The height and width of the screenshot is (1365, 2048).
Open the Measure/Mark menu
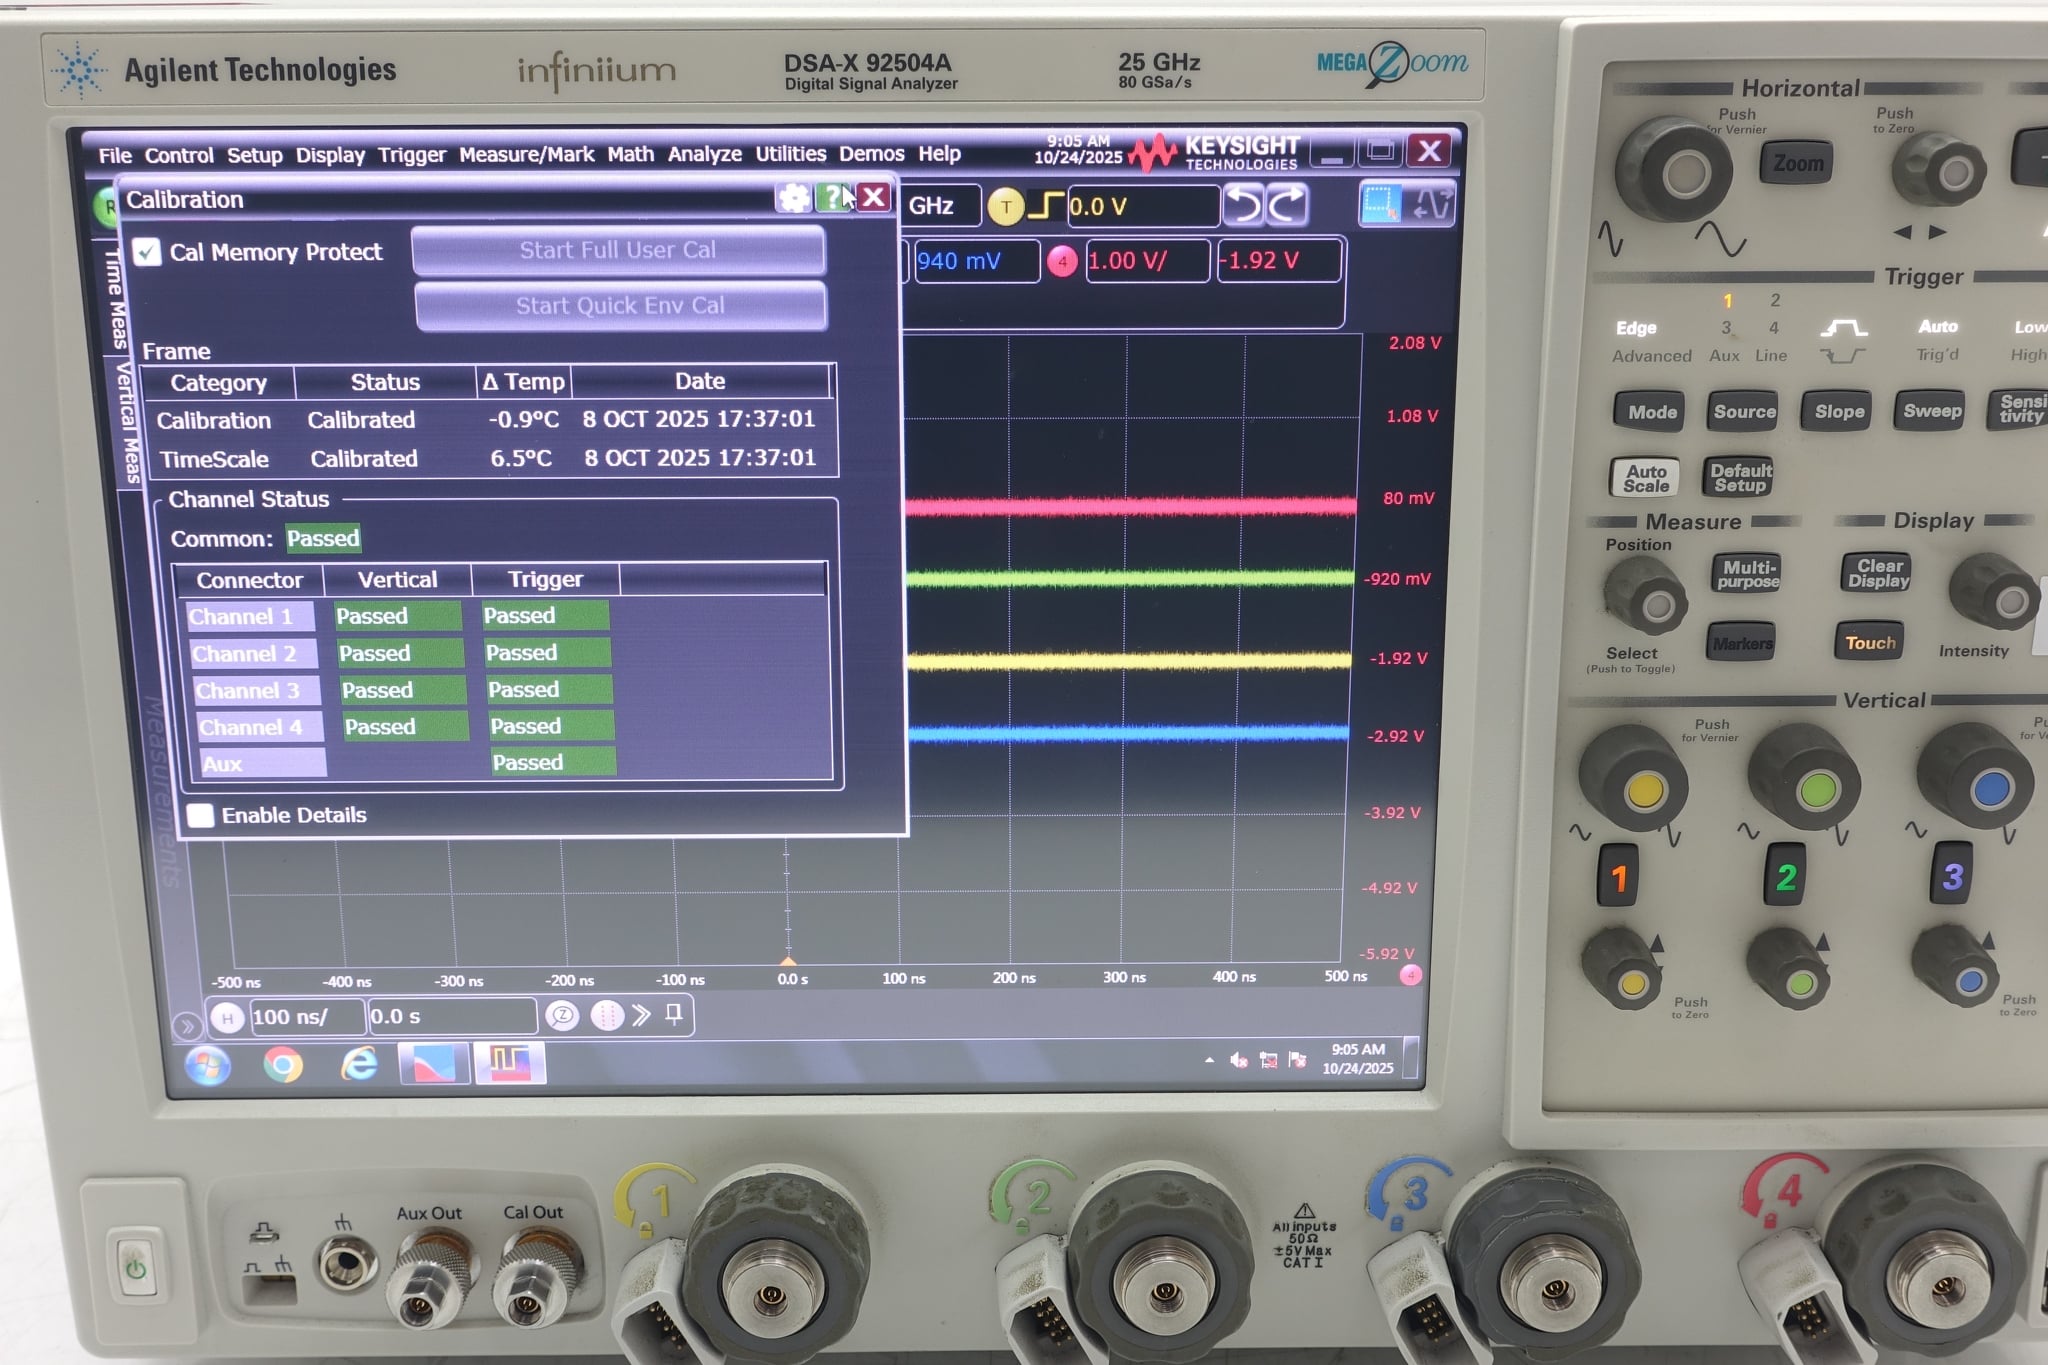click(x=526, y=155)
